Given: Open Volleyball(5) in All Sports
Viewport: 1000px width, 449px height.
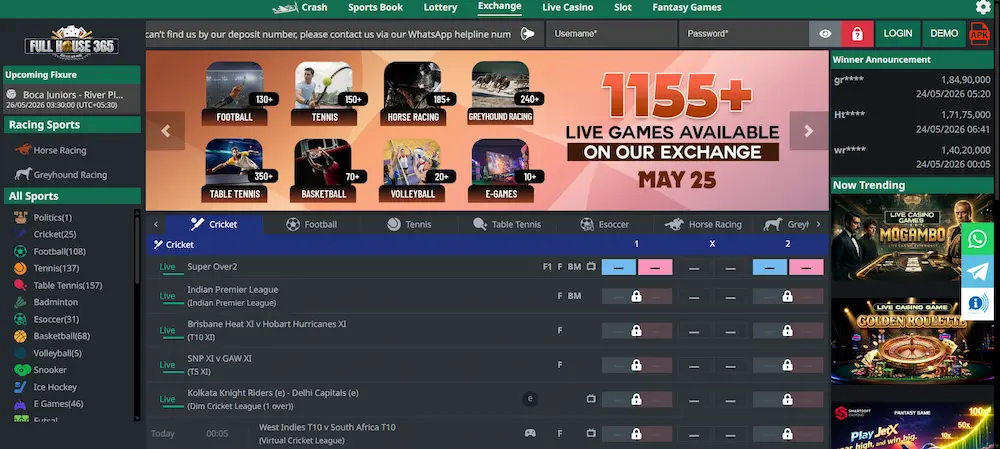Looking at the screenshot, I should (x=48, y=353).
